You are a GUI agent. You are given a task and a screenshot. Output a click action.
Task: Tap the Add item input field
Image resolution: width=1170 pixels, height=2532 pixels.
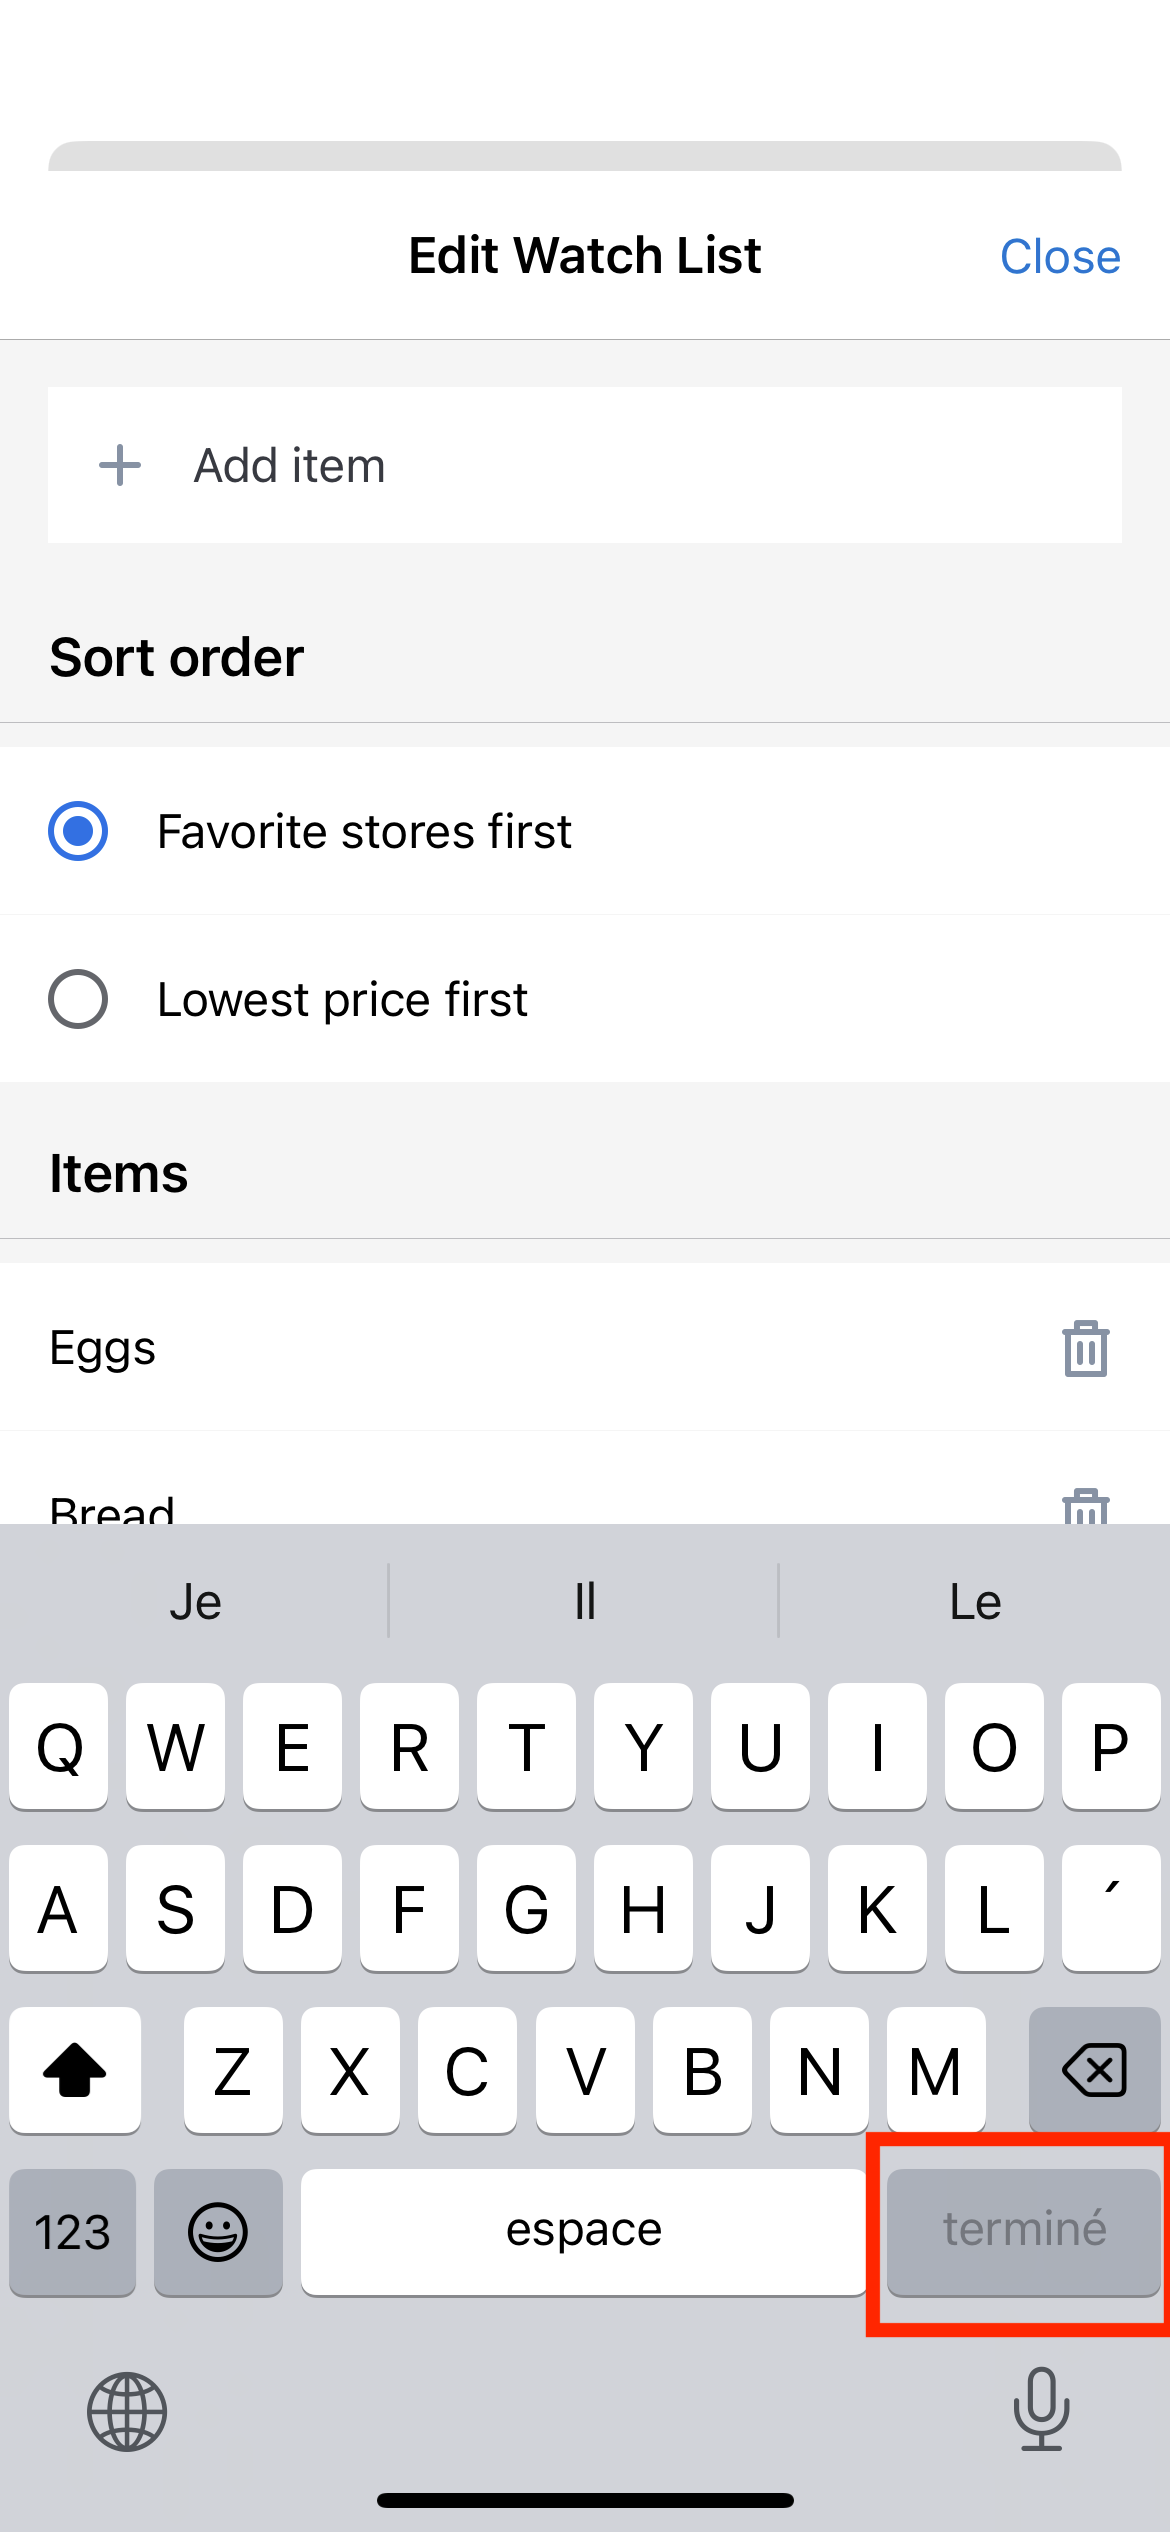585,465
